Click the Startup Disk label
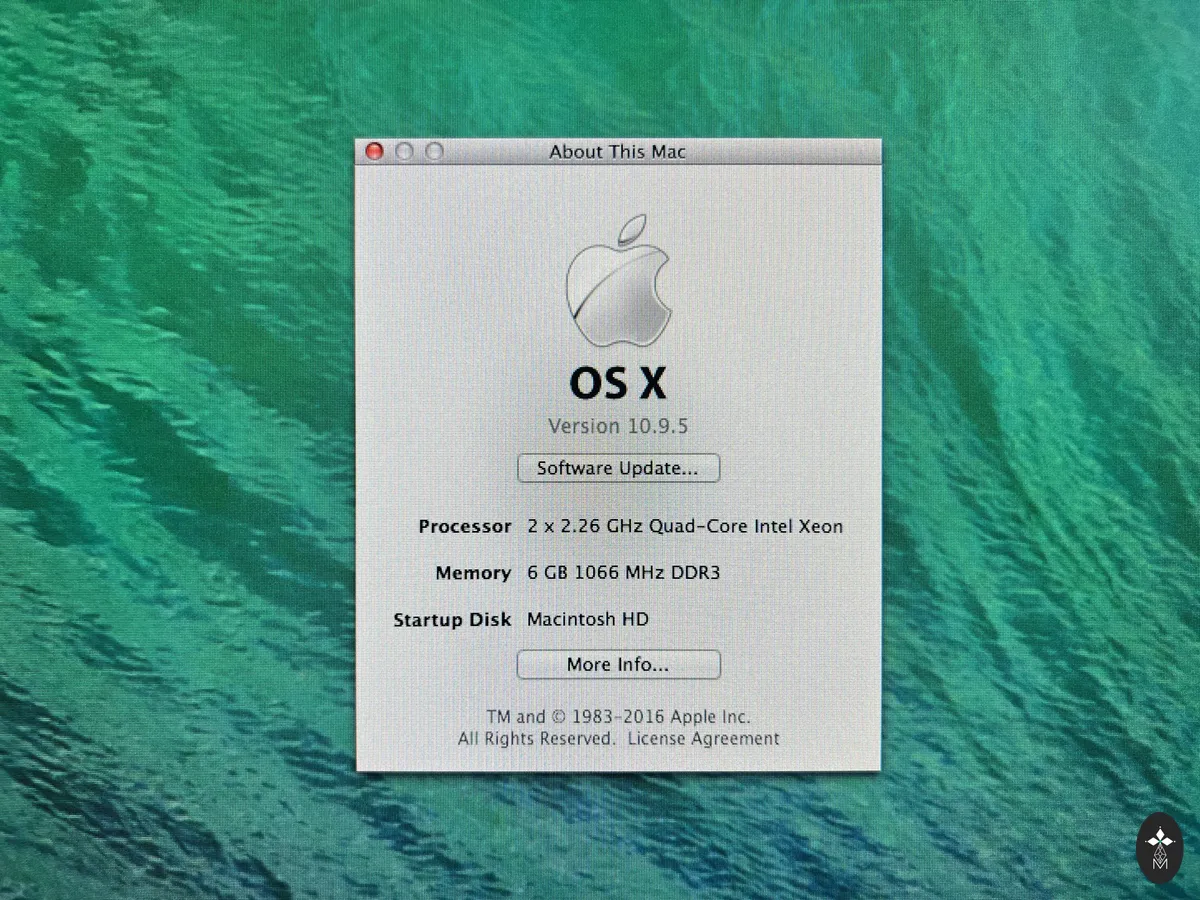 point(452,620)
